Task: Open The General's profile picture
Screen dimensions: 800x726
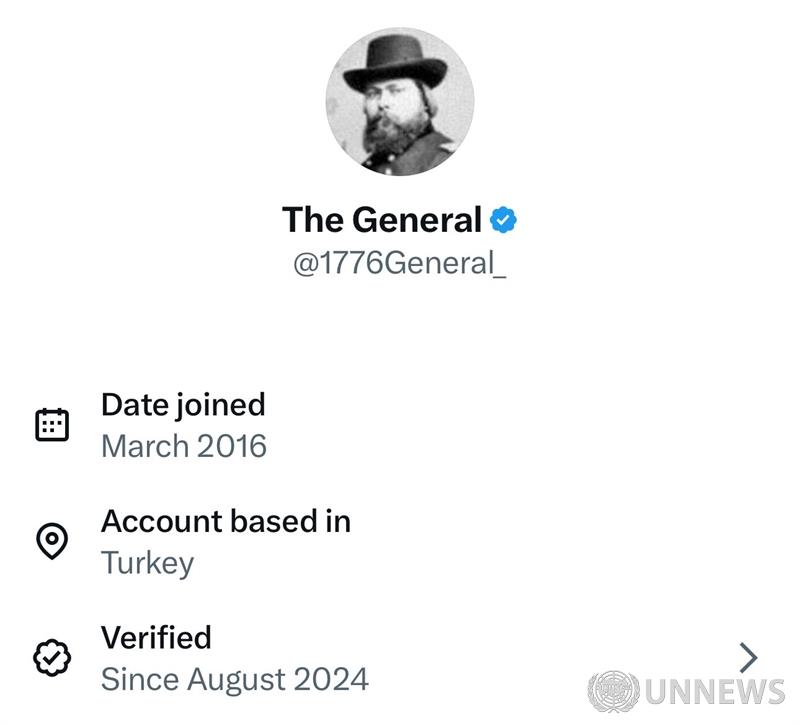Action: [x=400, y=100]
